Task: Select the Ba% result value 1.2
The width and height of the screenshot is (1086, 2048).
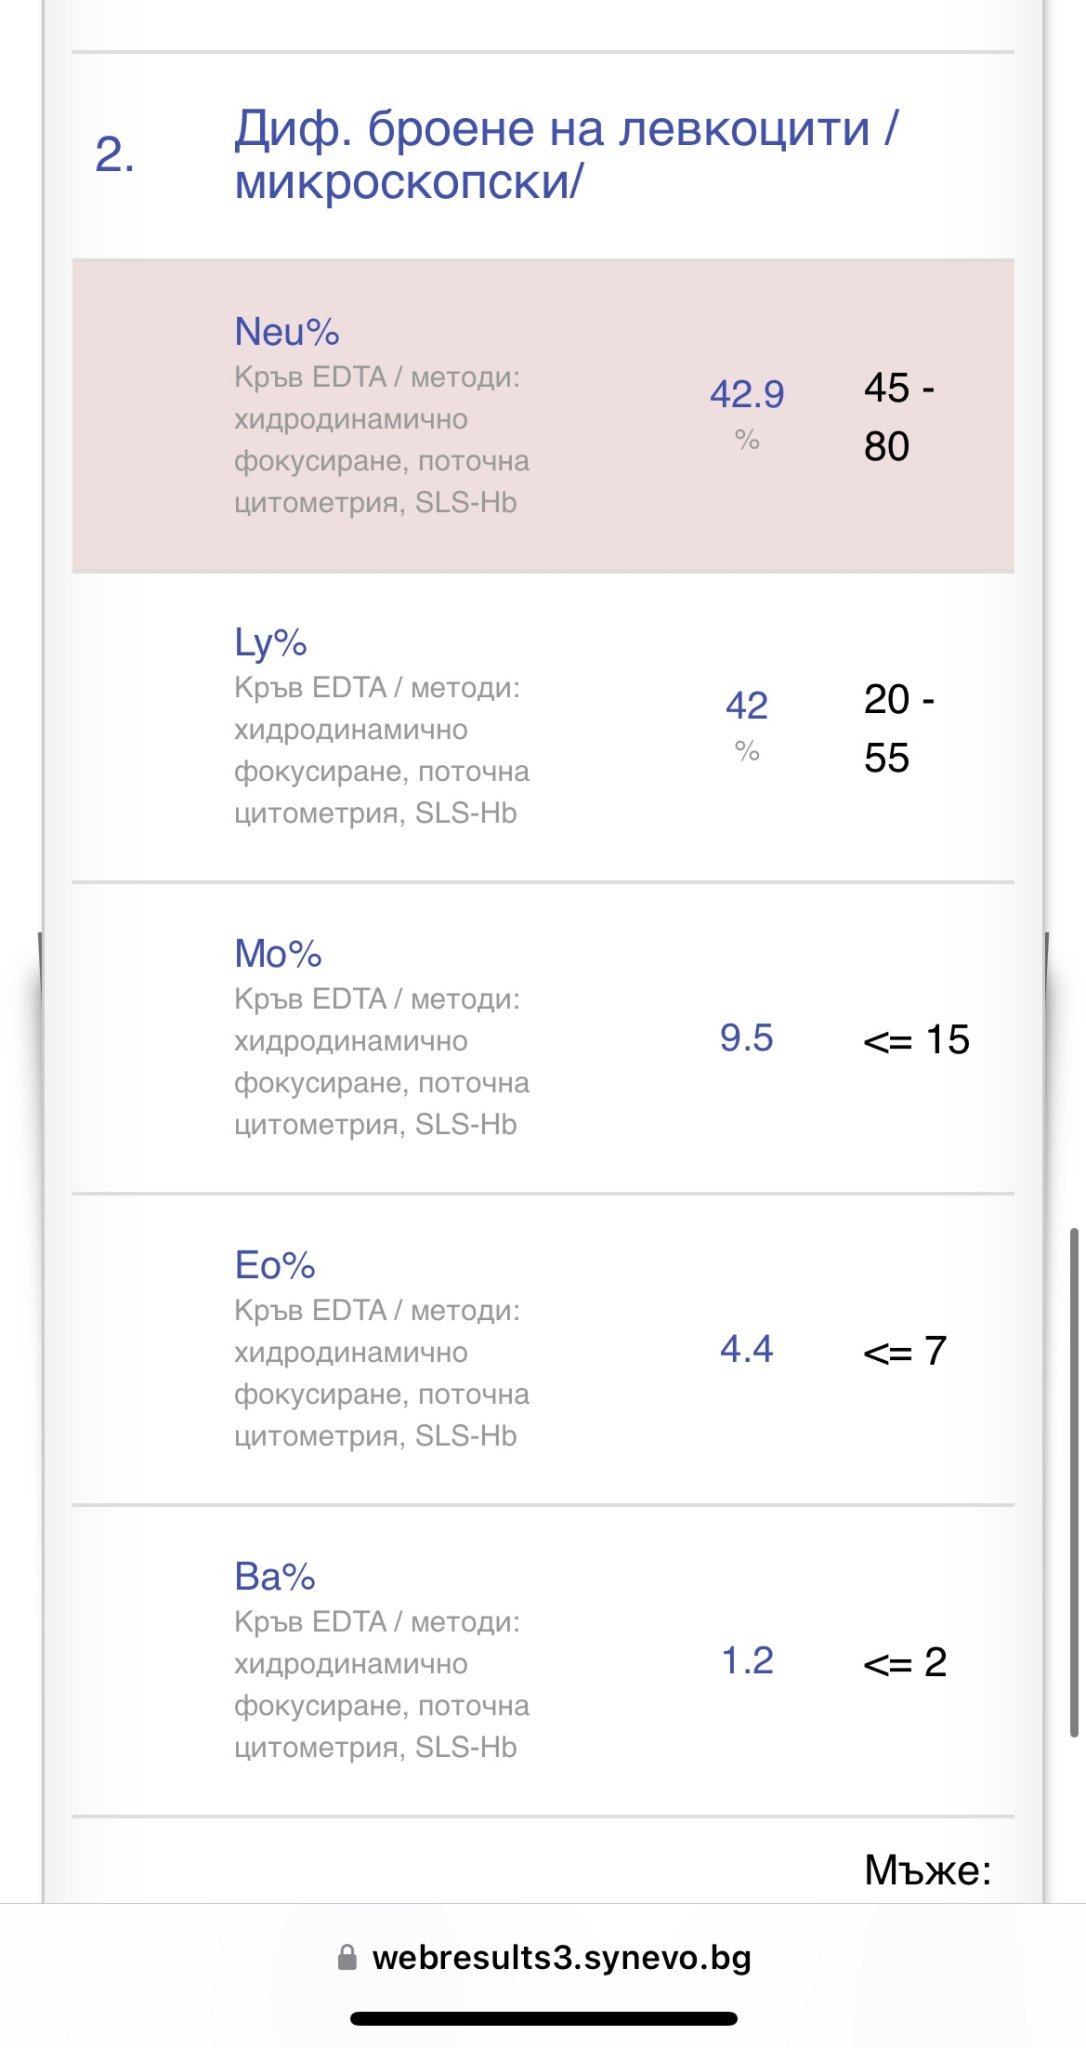Action: click(x=747, y=1660)
